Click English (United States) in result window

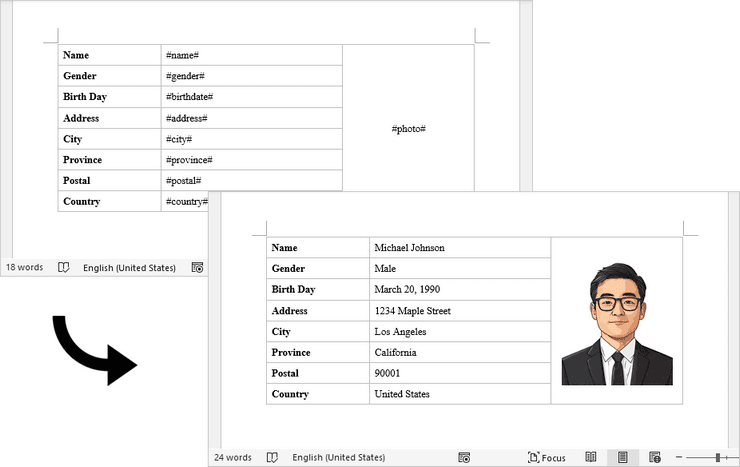pos(338,458)
